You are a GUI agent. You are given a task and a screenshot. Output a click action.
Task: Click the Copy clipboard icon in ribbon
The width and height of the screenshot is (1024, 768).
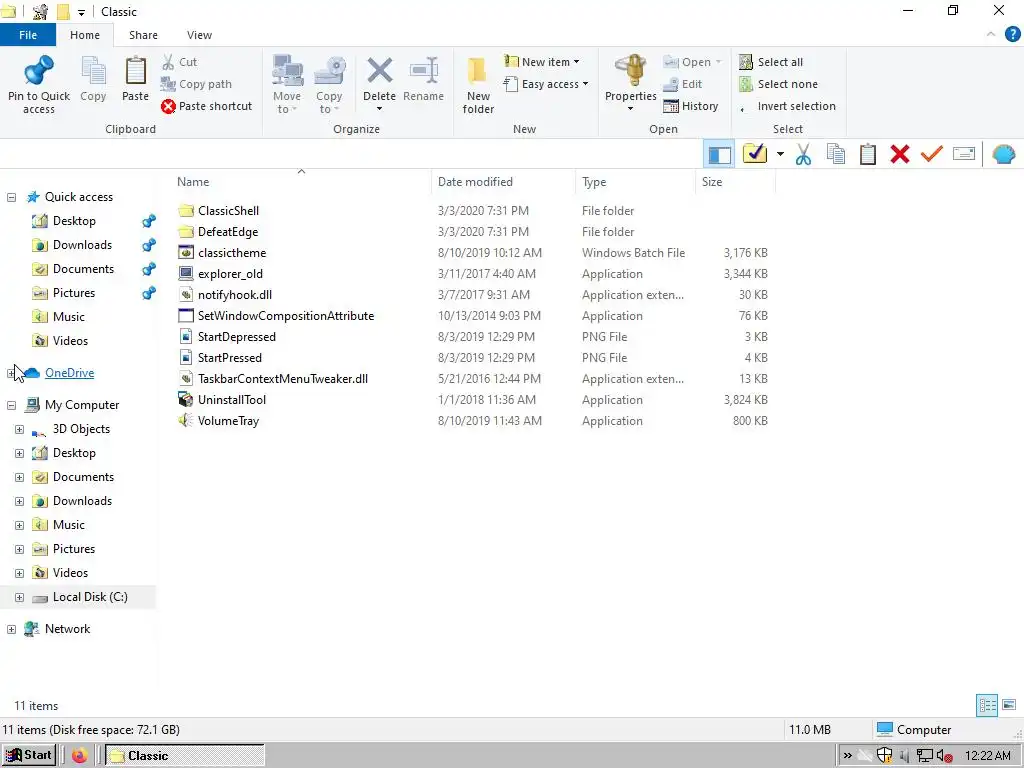93,71
